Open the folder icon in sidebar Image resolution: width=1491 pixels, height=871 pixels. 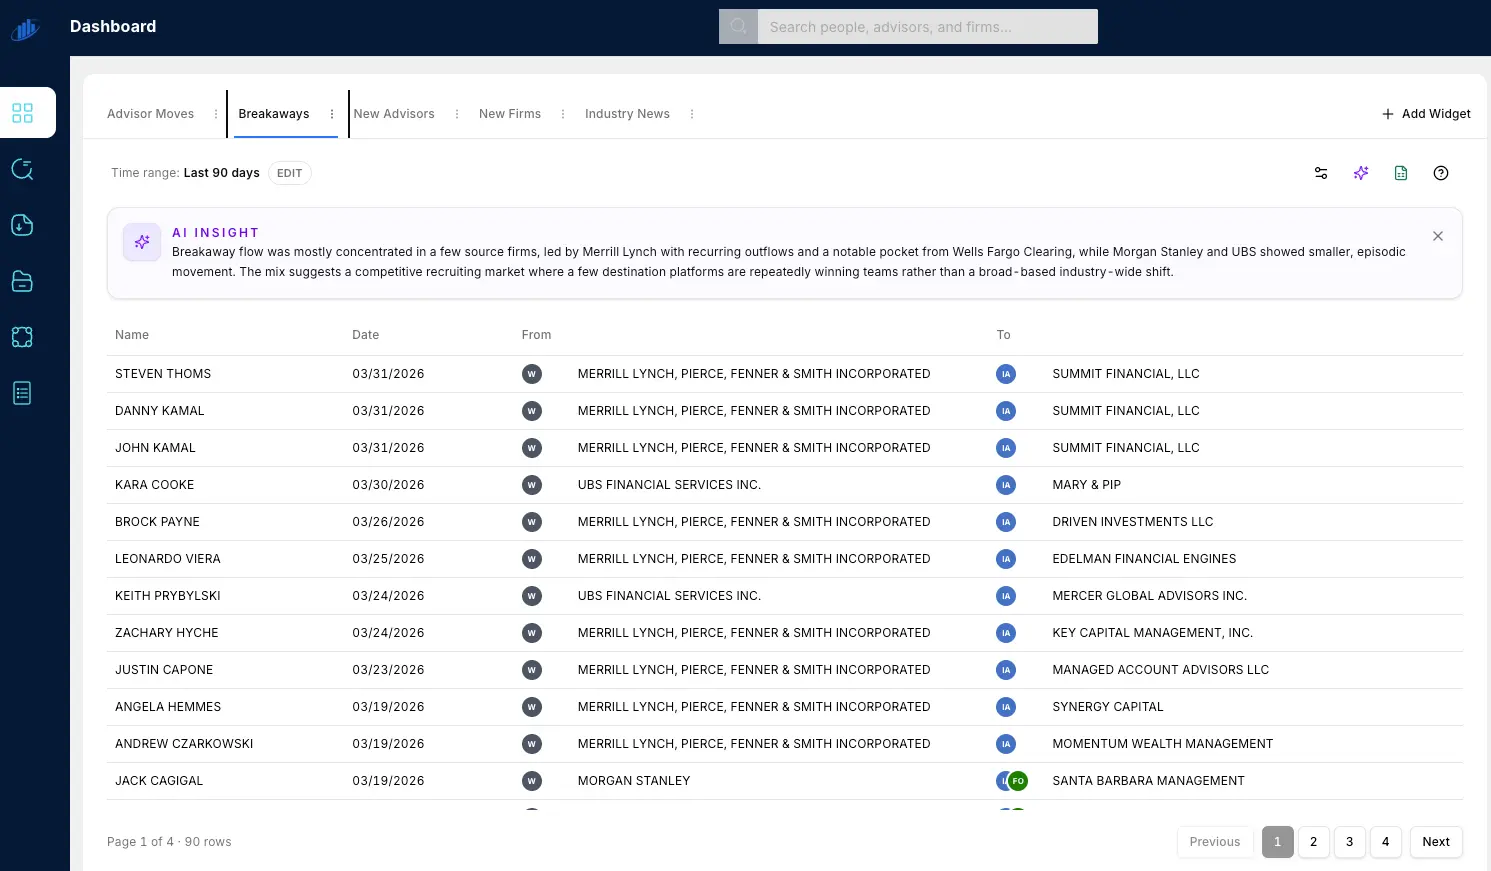click(x=22, y=281)
